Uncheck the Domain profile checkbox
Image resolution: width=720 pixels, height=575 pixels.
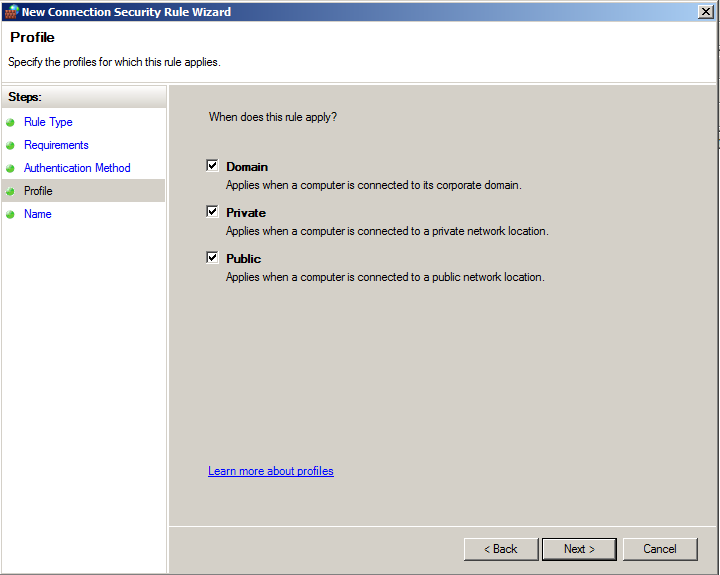[212, 166]
